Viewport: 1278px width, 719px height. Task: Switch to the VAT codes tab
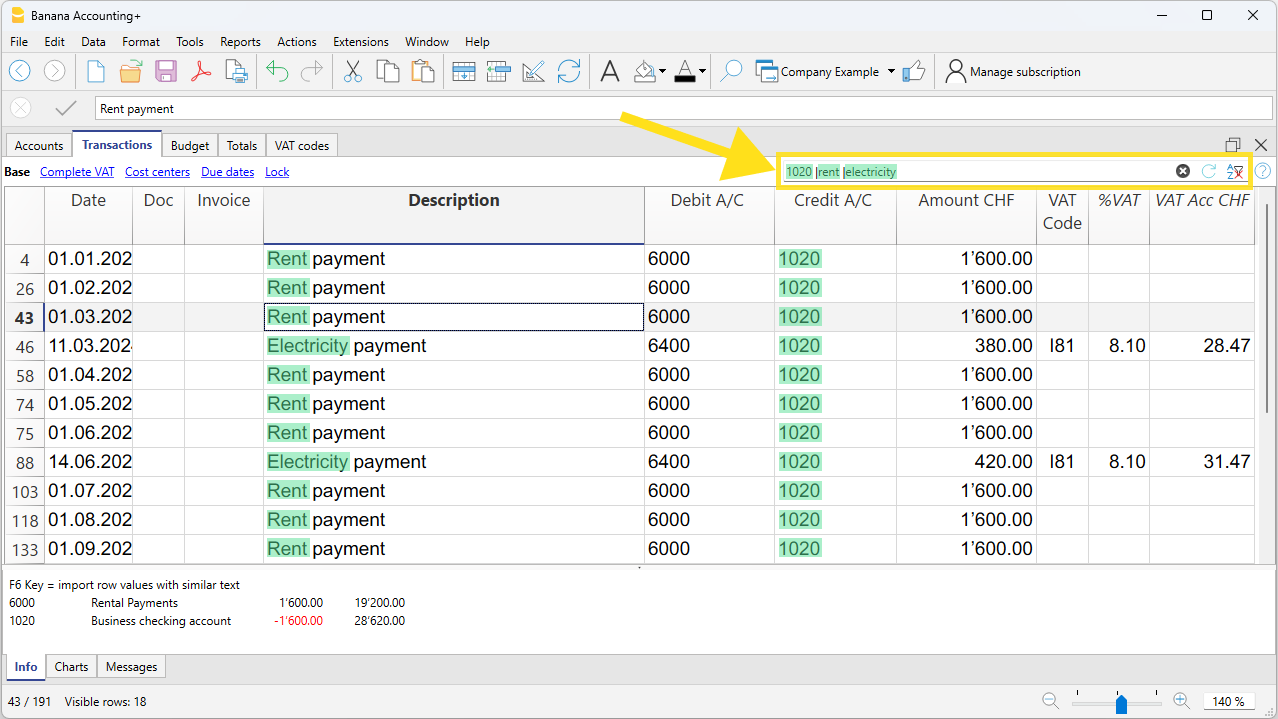click(301, 146)
